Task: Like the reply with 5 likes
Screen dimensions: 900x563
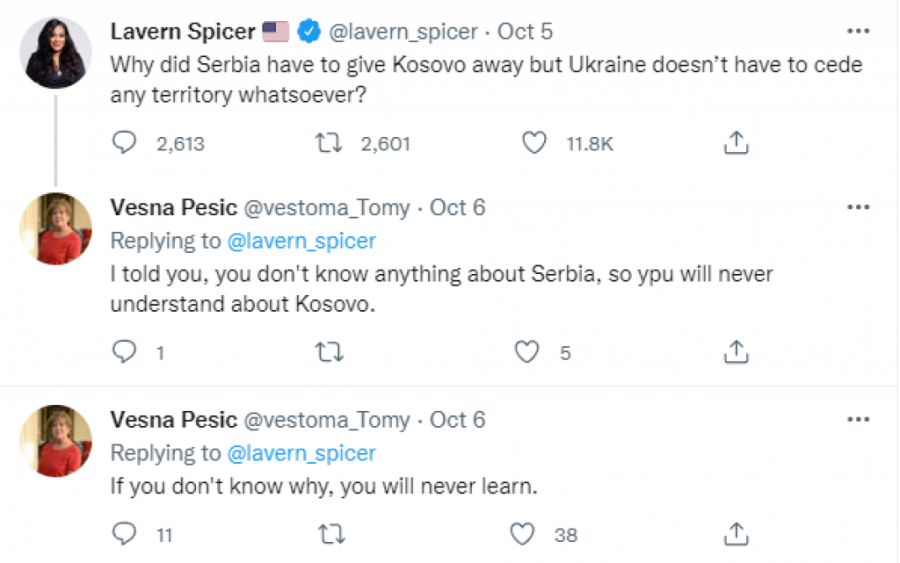Action: coord(526,351)
